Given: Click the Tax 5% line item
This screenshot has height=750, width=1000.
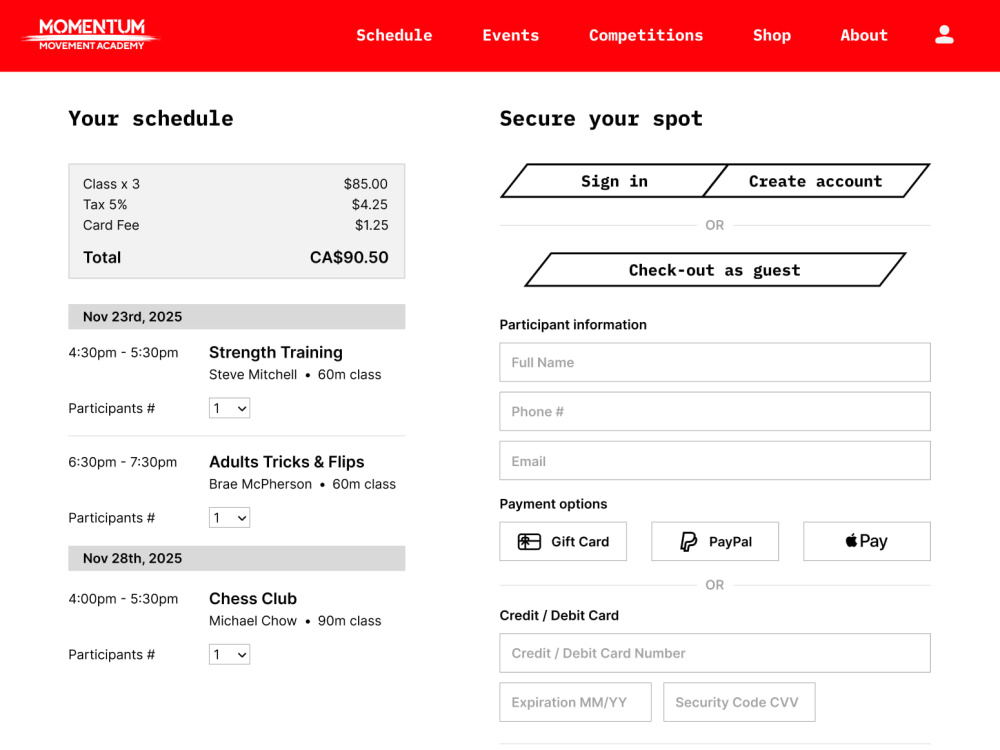Looking at the screenshot, I should click(105, 205).
